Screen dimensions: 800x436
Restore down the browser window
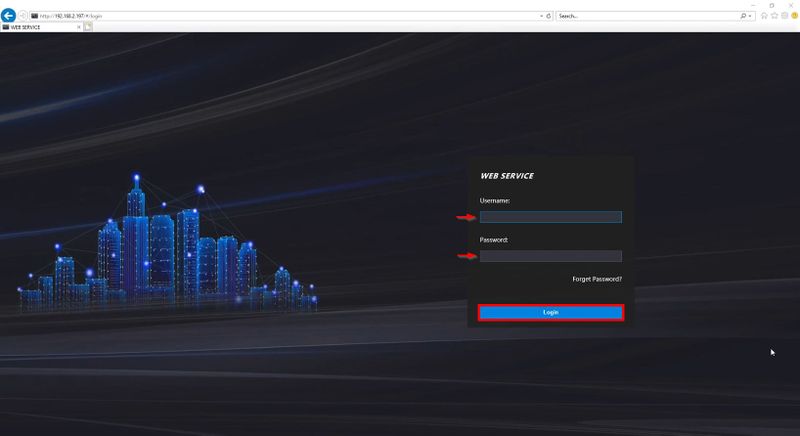click(x=772, y=5)
